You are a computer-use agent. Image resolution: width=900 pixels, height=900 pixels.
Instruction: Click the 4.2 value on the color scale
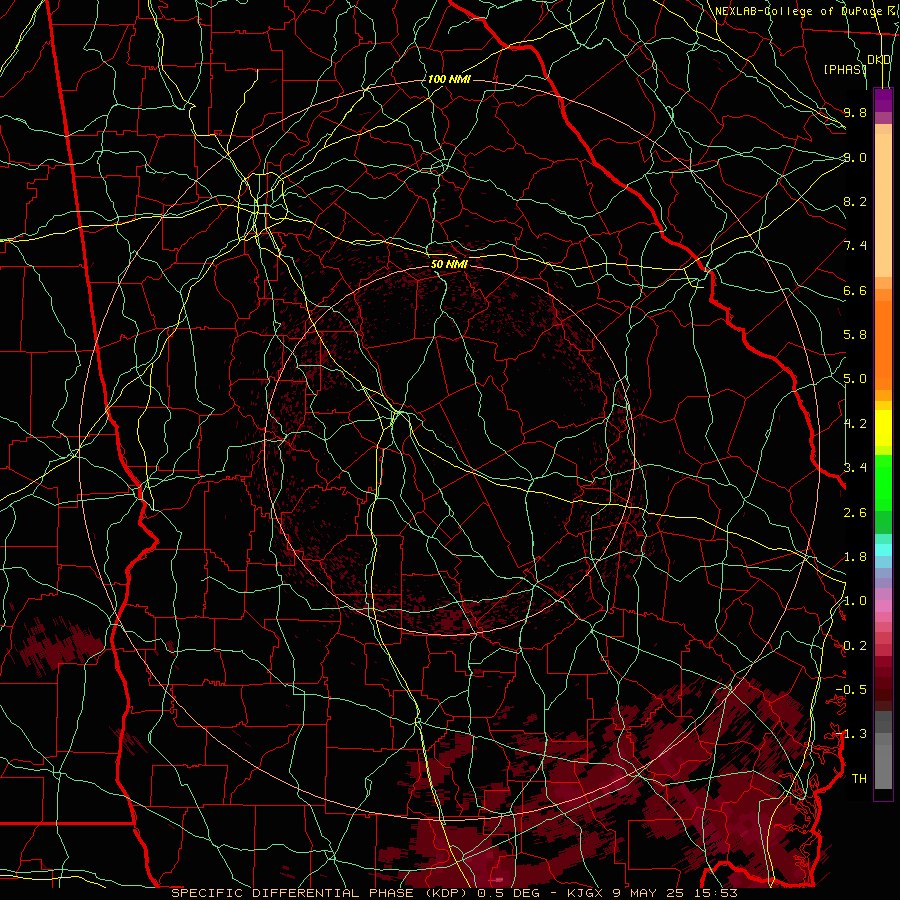pos(855,424)
